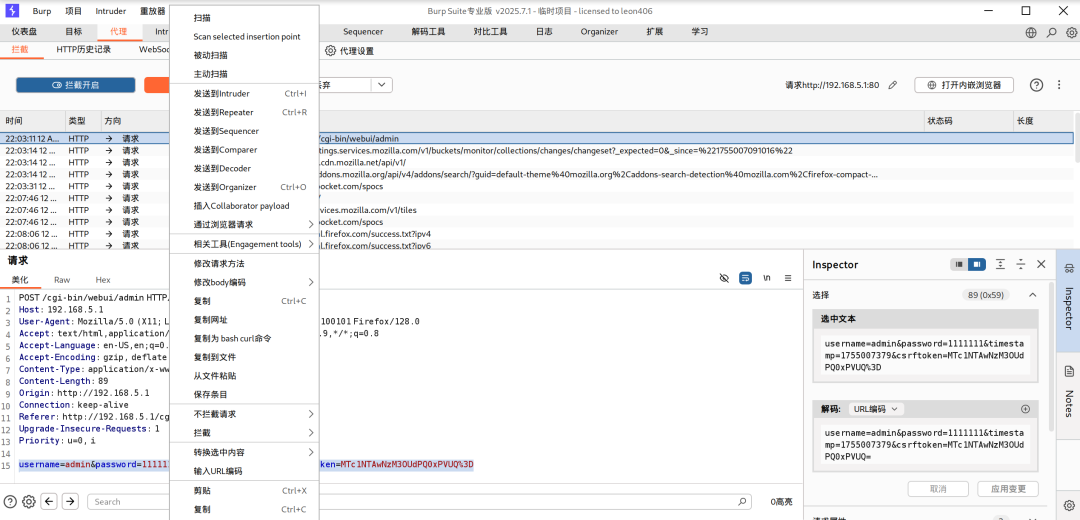Expand 拦截 submenu in context menu
1080x520 pixels.
245,433
